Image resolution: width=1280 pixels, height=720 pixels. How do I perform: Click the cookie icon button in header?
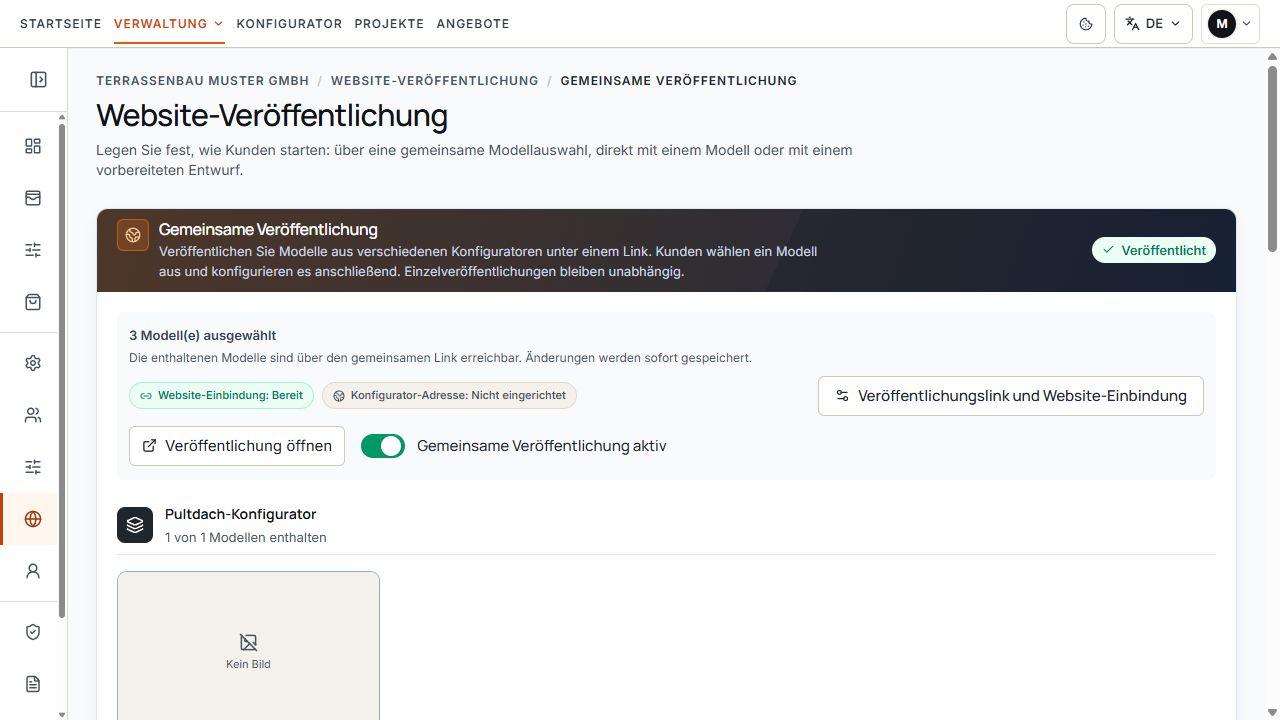pyautogui.click(x=1086, y=24)
